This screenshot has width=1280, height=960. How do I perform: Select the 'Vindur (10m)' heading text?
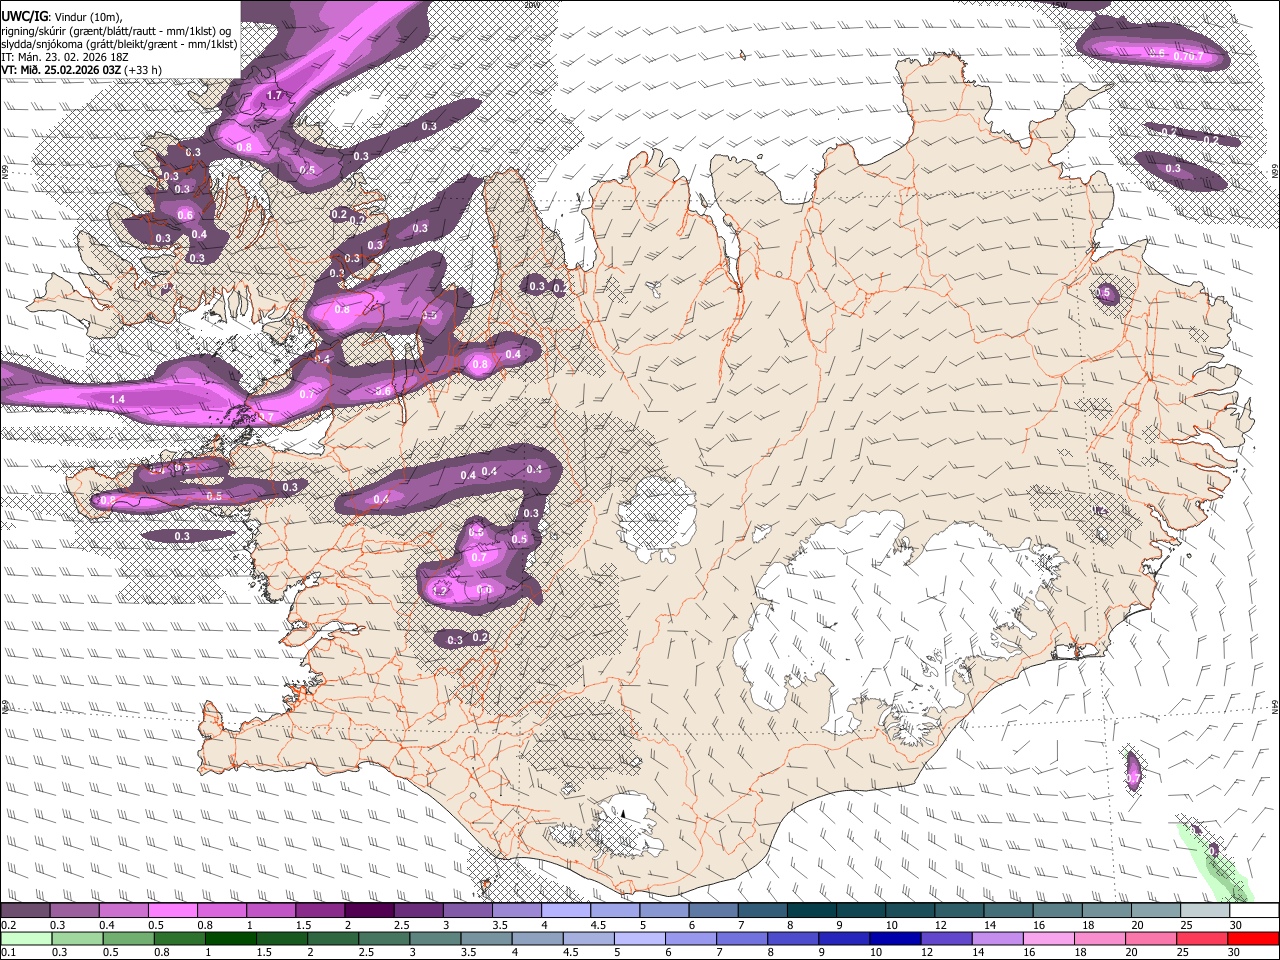tap(88, 17)
